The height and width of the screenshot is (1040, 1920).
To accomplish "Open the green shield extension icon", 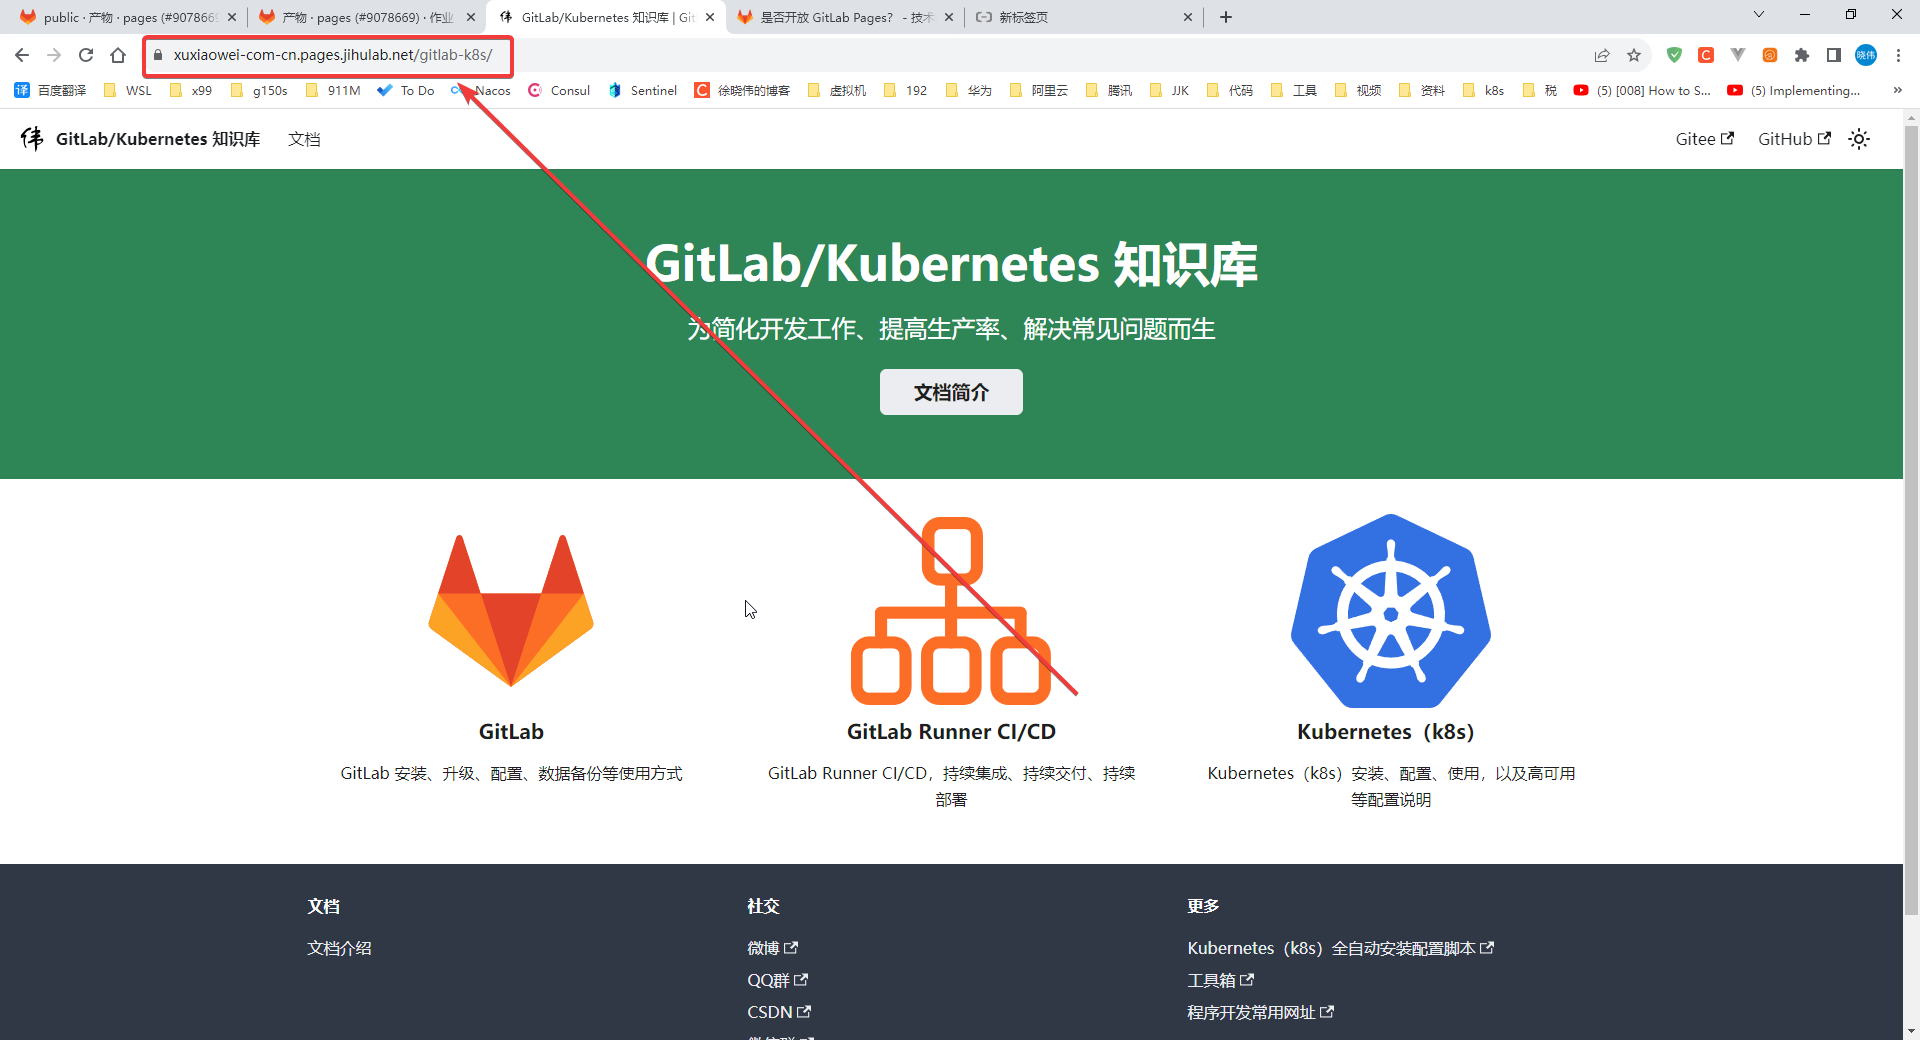I will point(1674,55).
